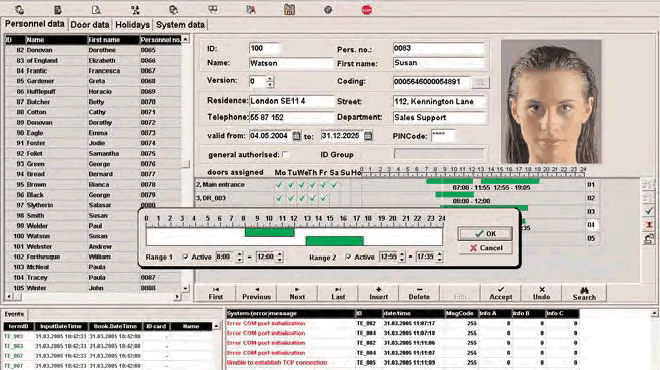Open help via round question-mark toolbar icon
660x370 pixels.
pos(328,10)
